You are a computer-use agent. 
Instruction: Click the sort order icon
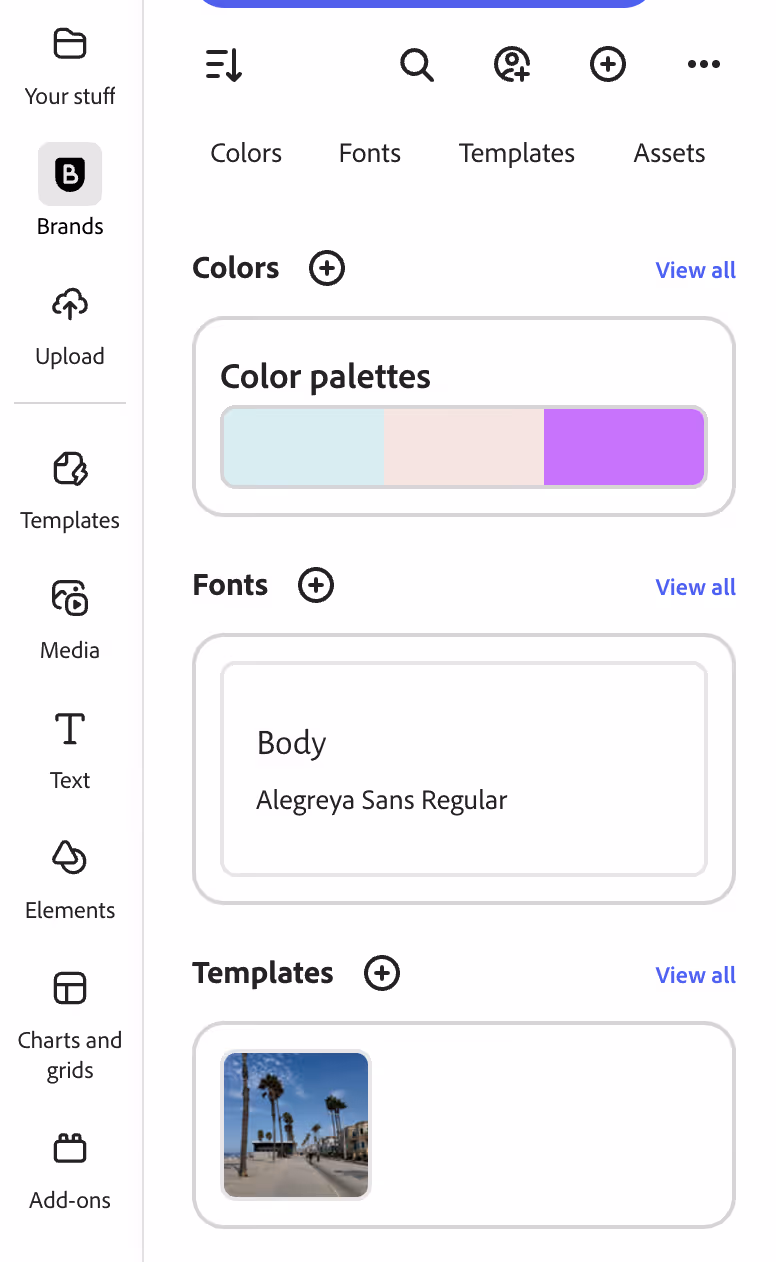[x=224, y=65]
